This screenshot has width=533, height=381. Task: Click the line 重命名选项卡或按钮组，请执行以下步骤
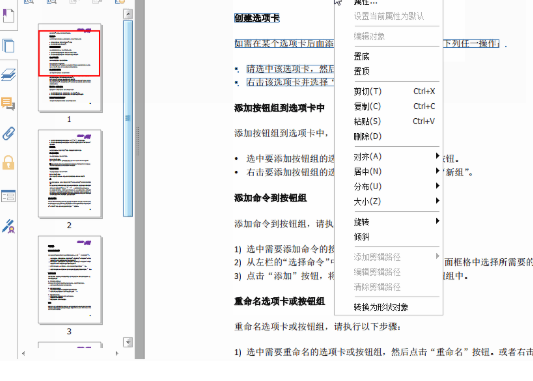317,327
